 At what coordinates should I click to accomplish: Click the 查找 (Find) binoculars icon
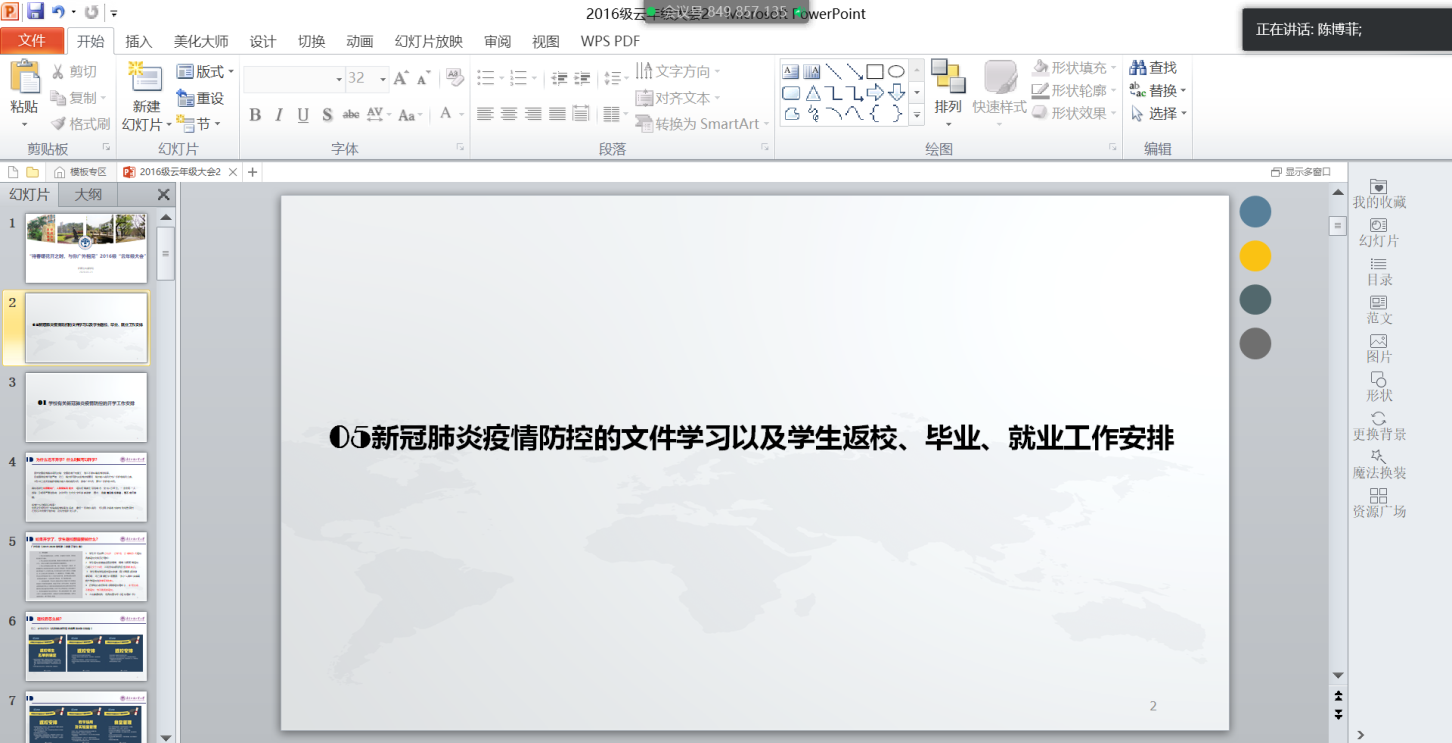coord(1137,68)
